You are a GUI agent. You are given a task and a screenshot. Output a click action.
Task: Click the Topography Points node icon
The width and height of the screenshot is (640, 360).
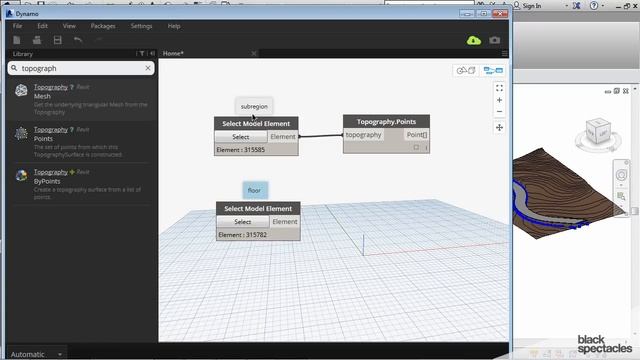21,133
